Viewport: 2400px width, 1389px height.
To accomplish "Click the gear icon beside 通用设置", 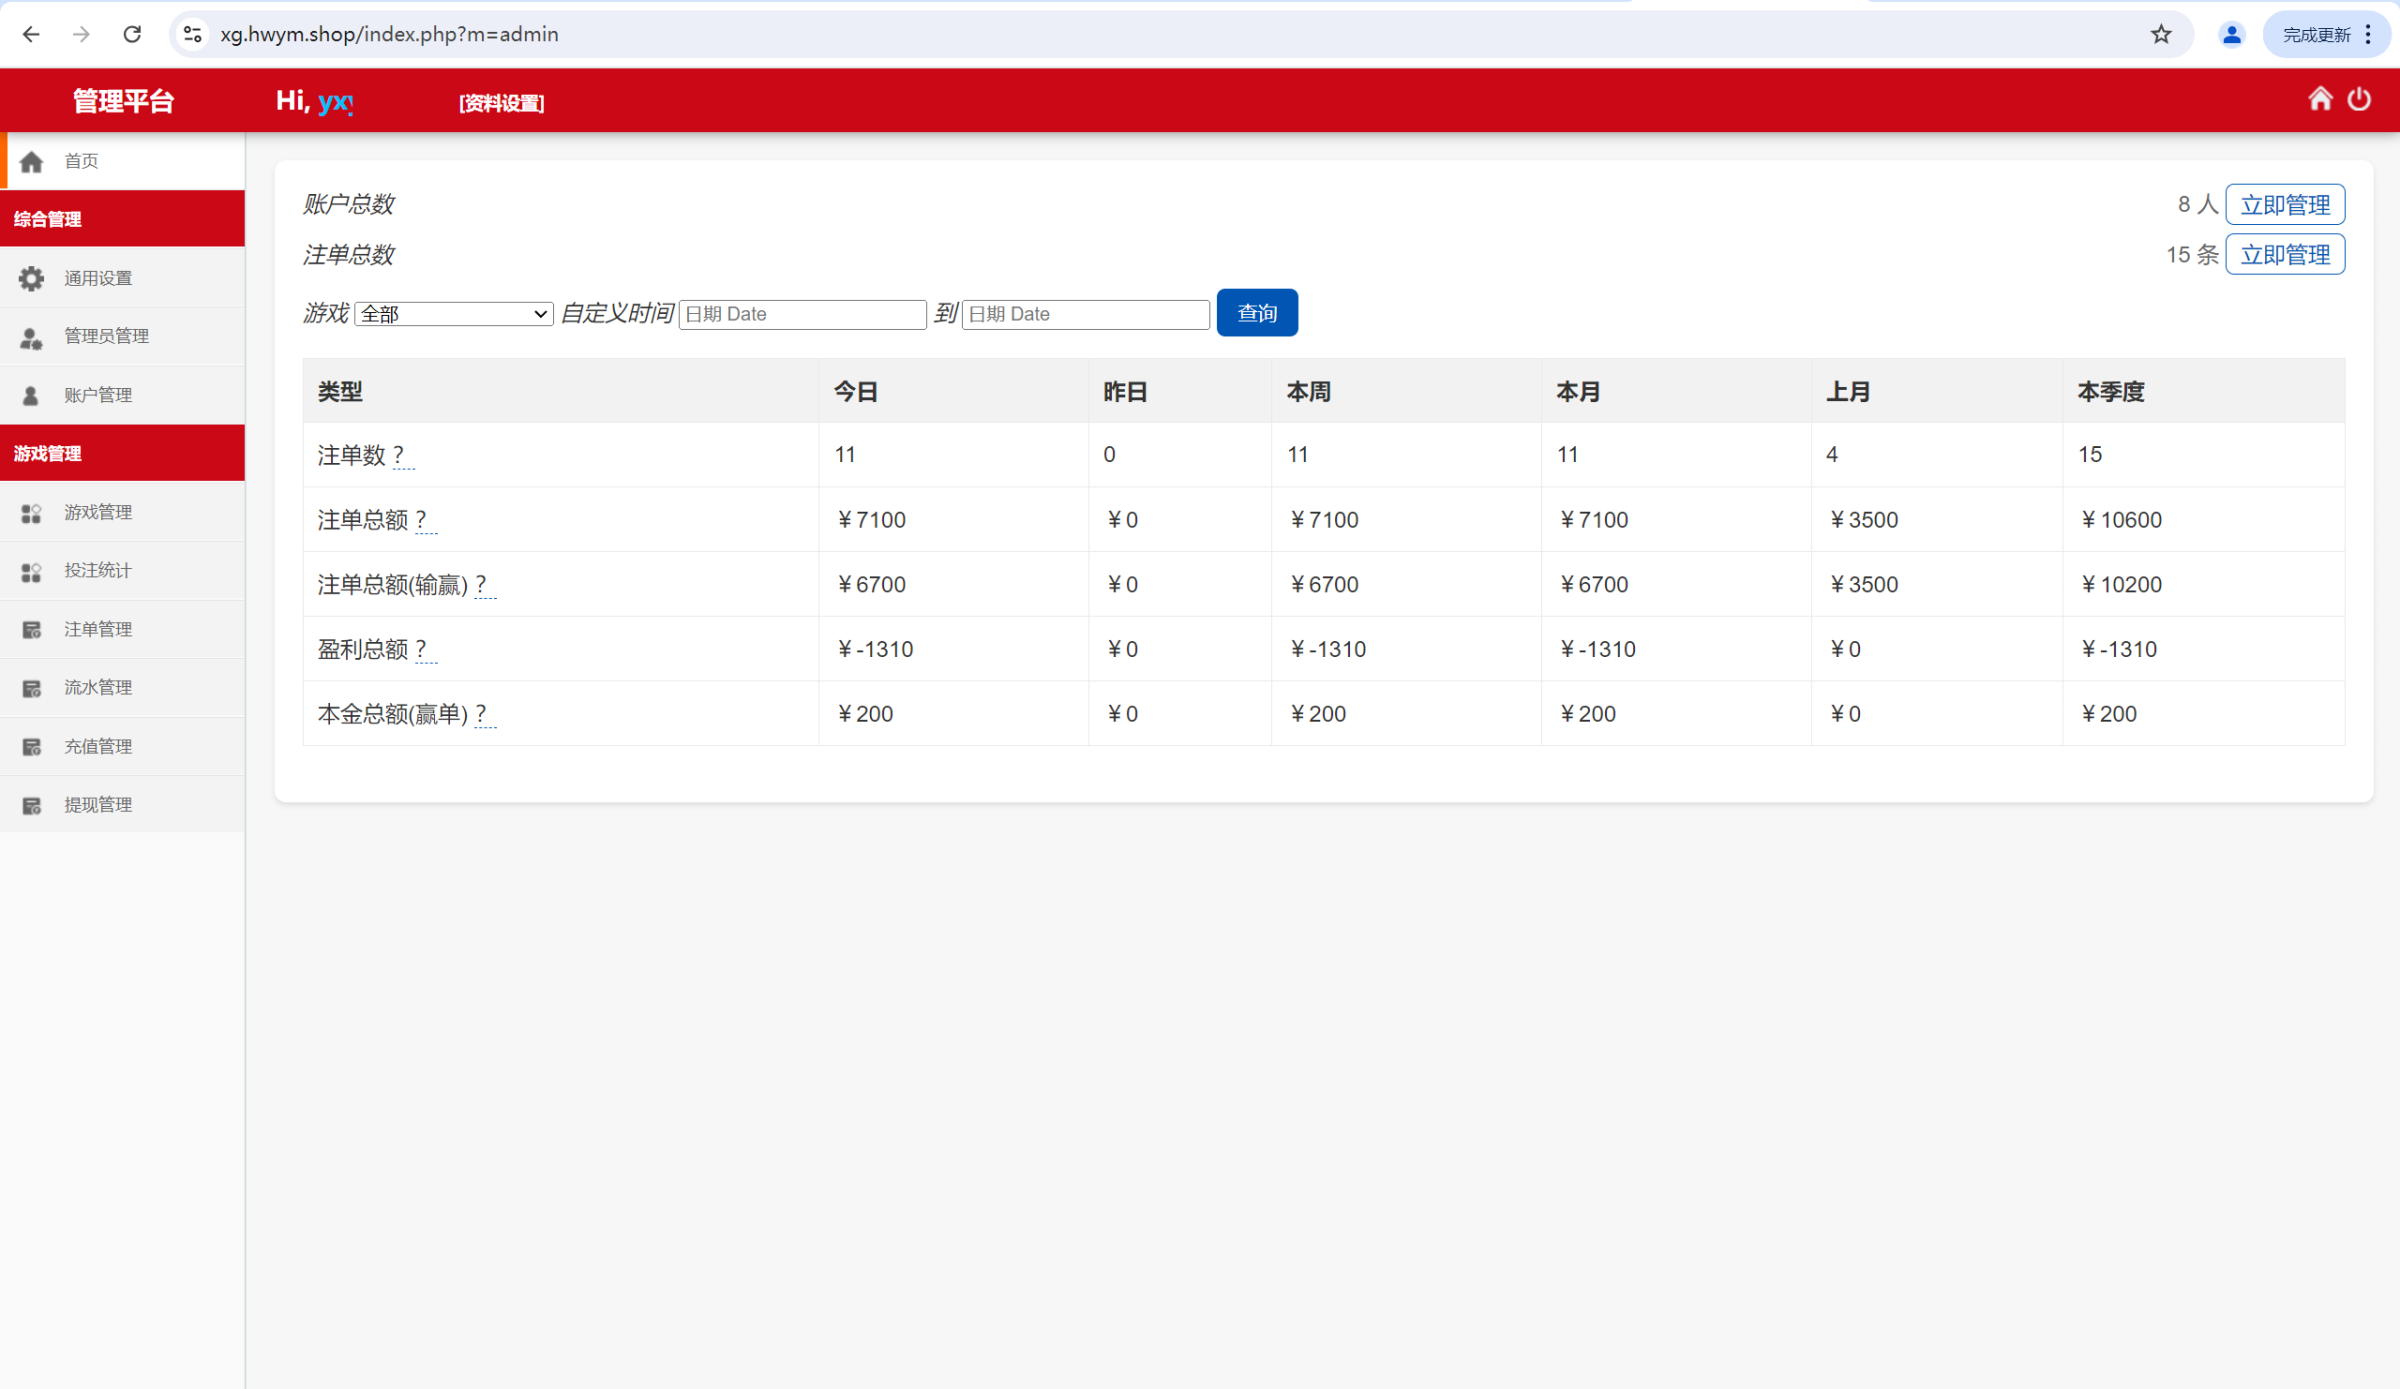I will coord(31,278).
